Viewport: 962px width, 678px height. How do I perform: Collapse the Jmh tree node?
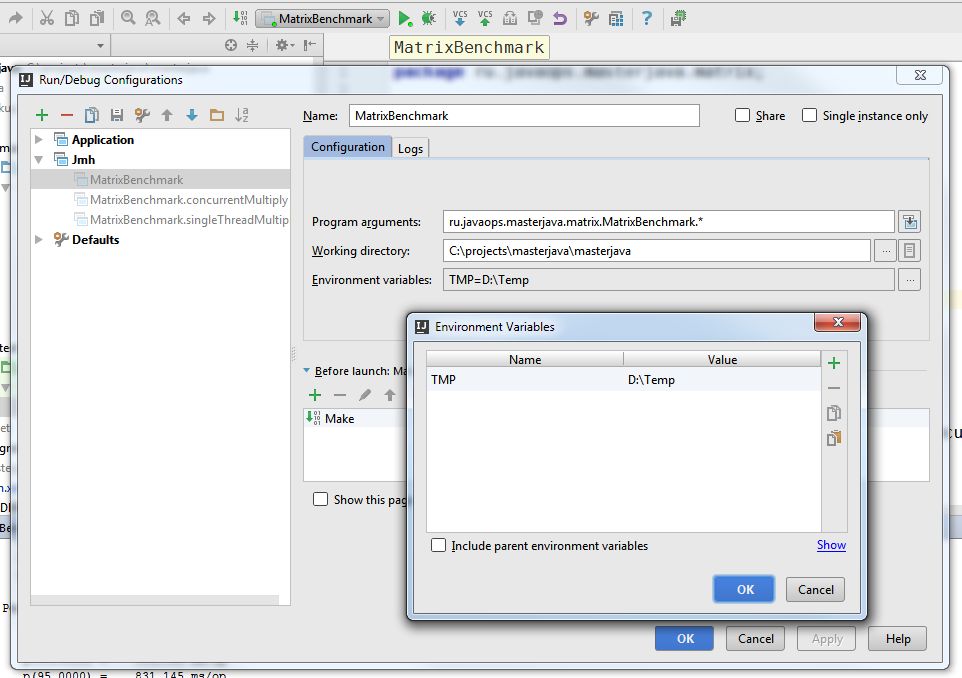pos(39,160)
